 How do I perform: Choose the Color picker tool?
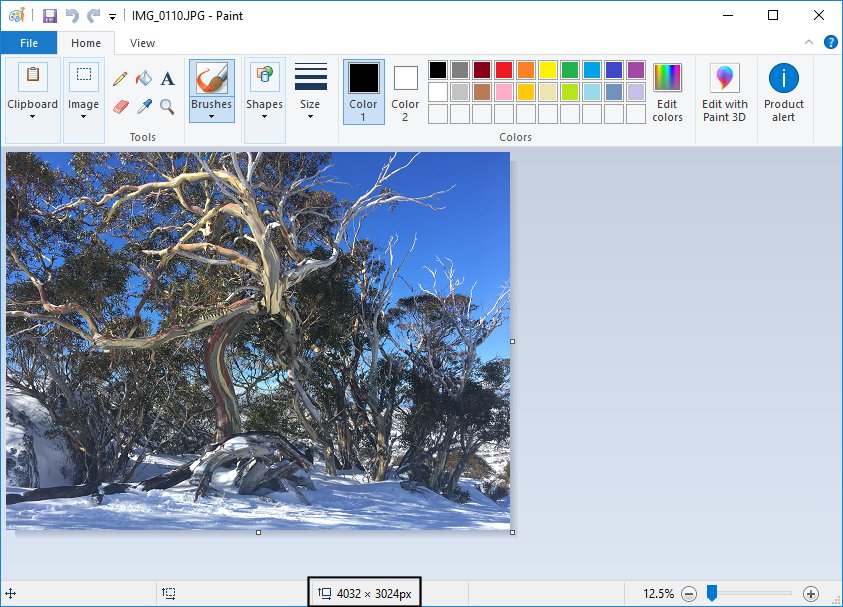(144, 105)
